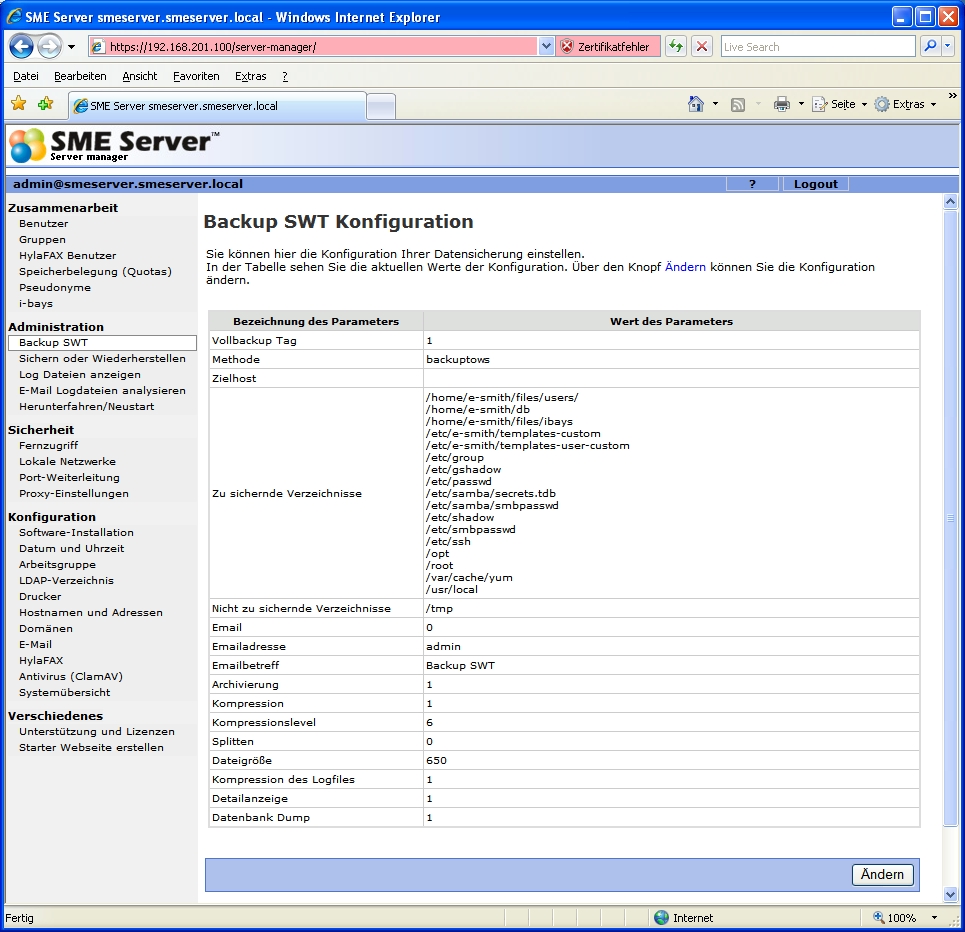Select Backup SWT in Administration
This screenshot has width=965, height=932.
(x=102, y=343)
